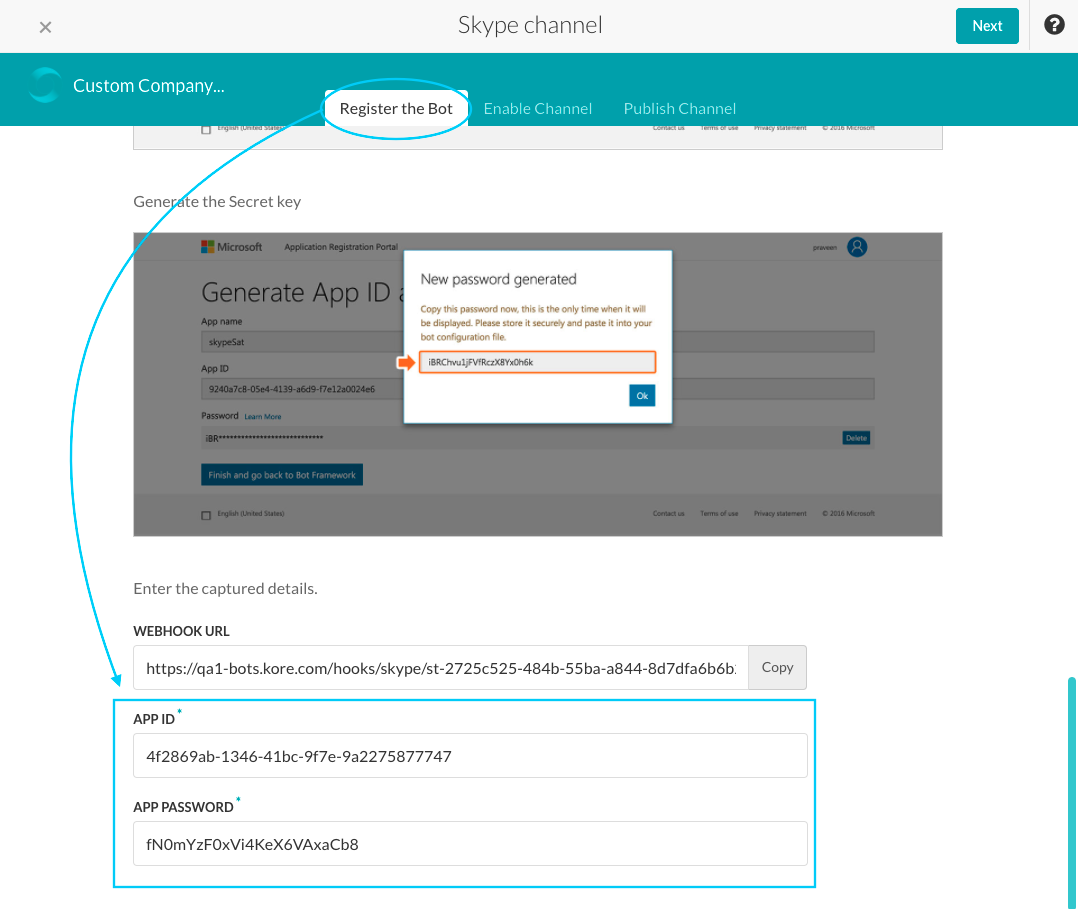Click the WEBHOOK URL text field
The width and height of the screenshot is (1078, 909).
pyautogui.click(x=440, y=668)
